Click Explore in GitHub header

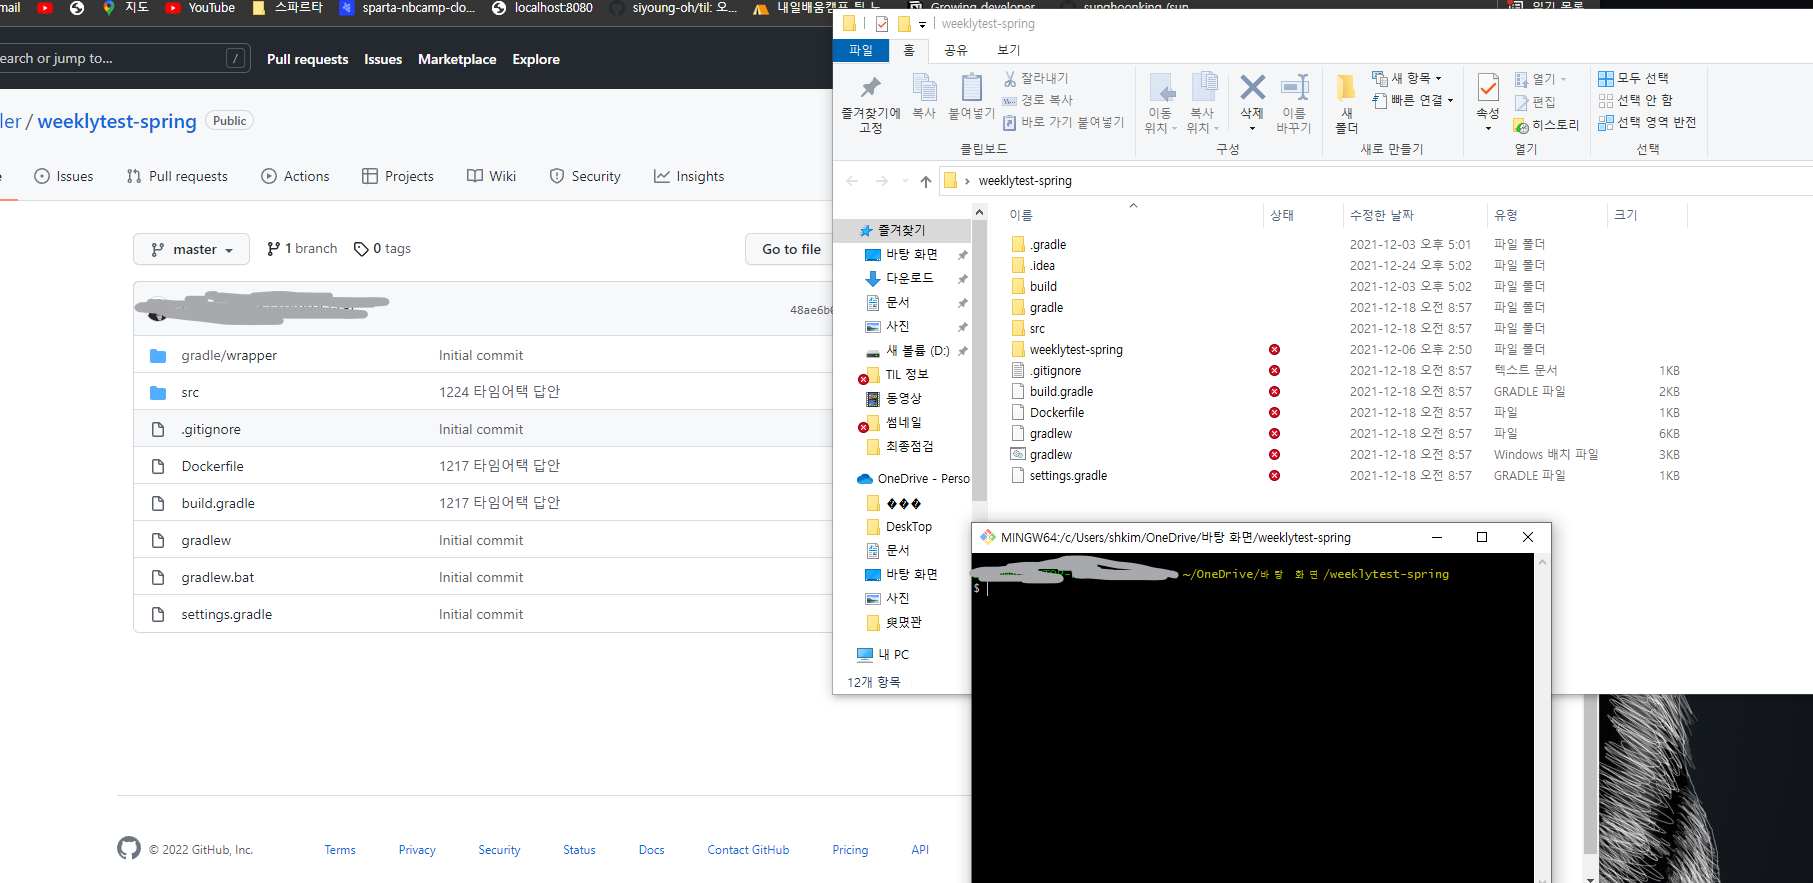[x=536, y=59]
